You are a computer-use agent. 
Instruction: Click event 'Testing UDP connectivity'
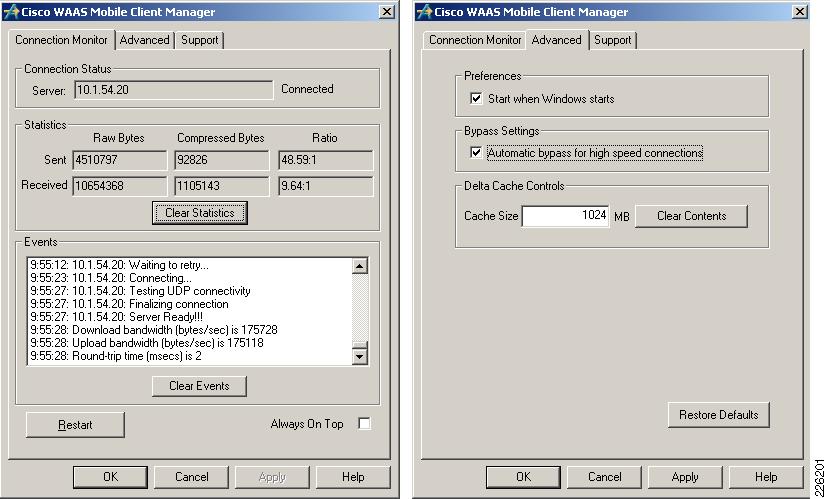point(140,291)
